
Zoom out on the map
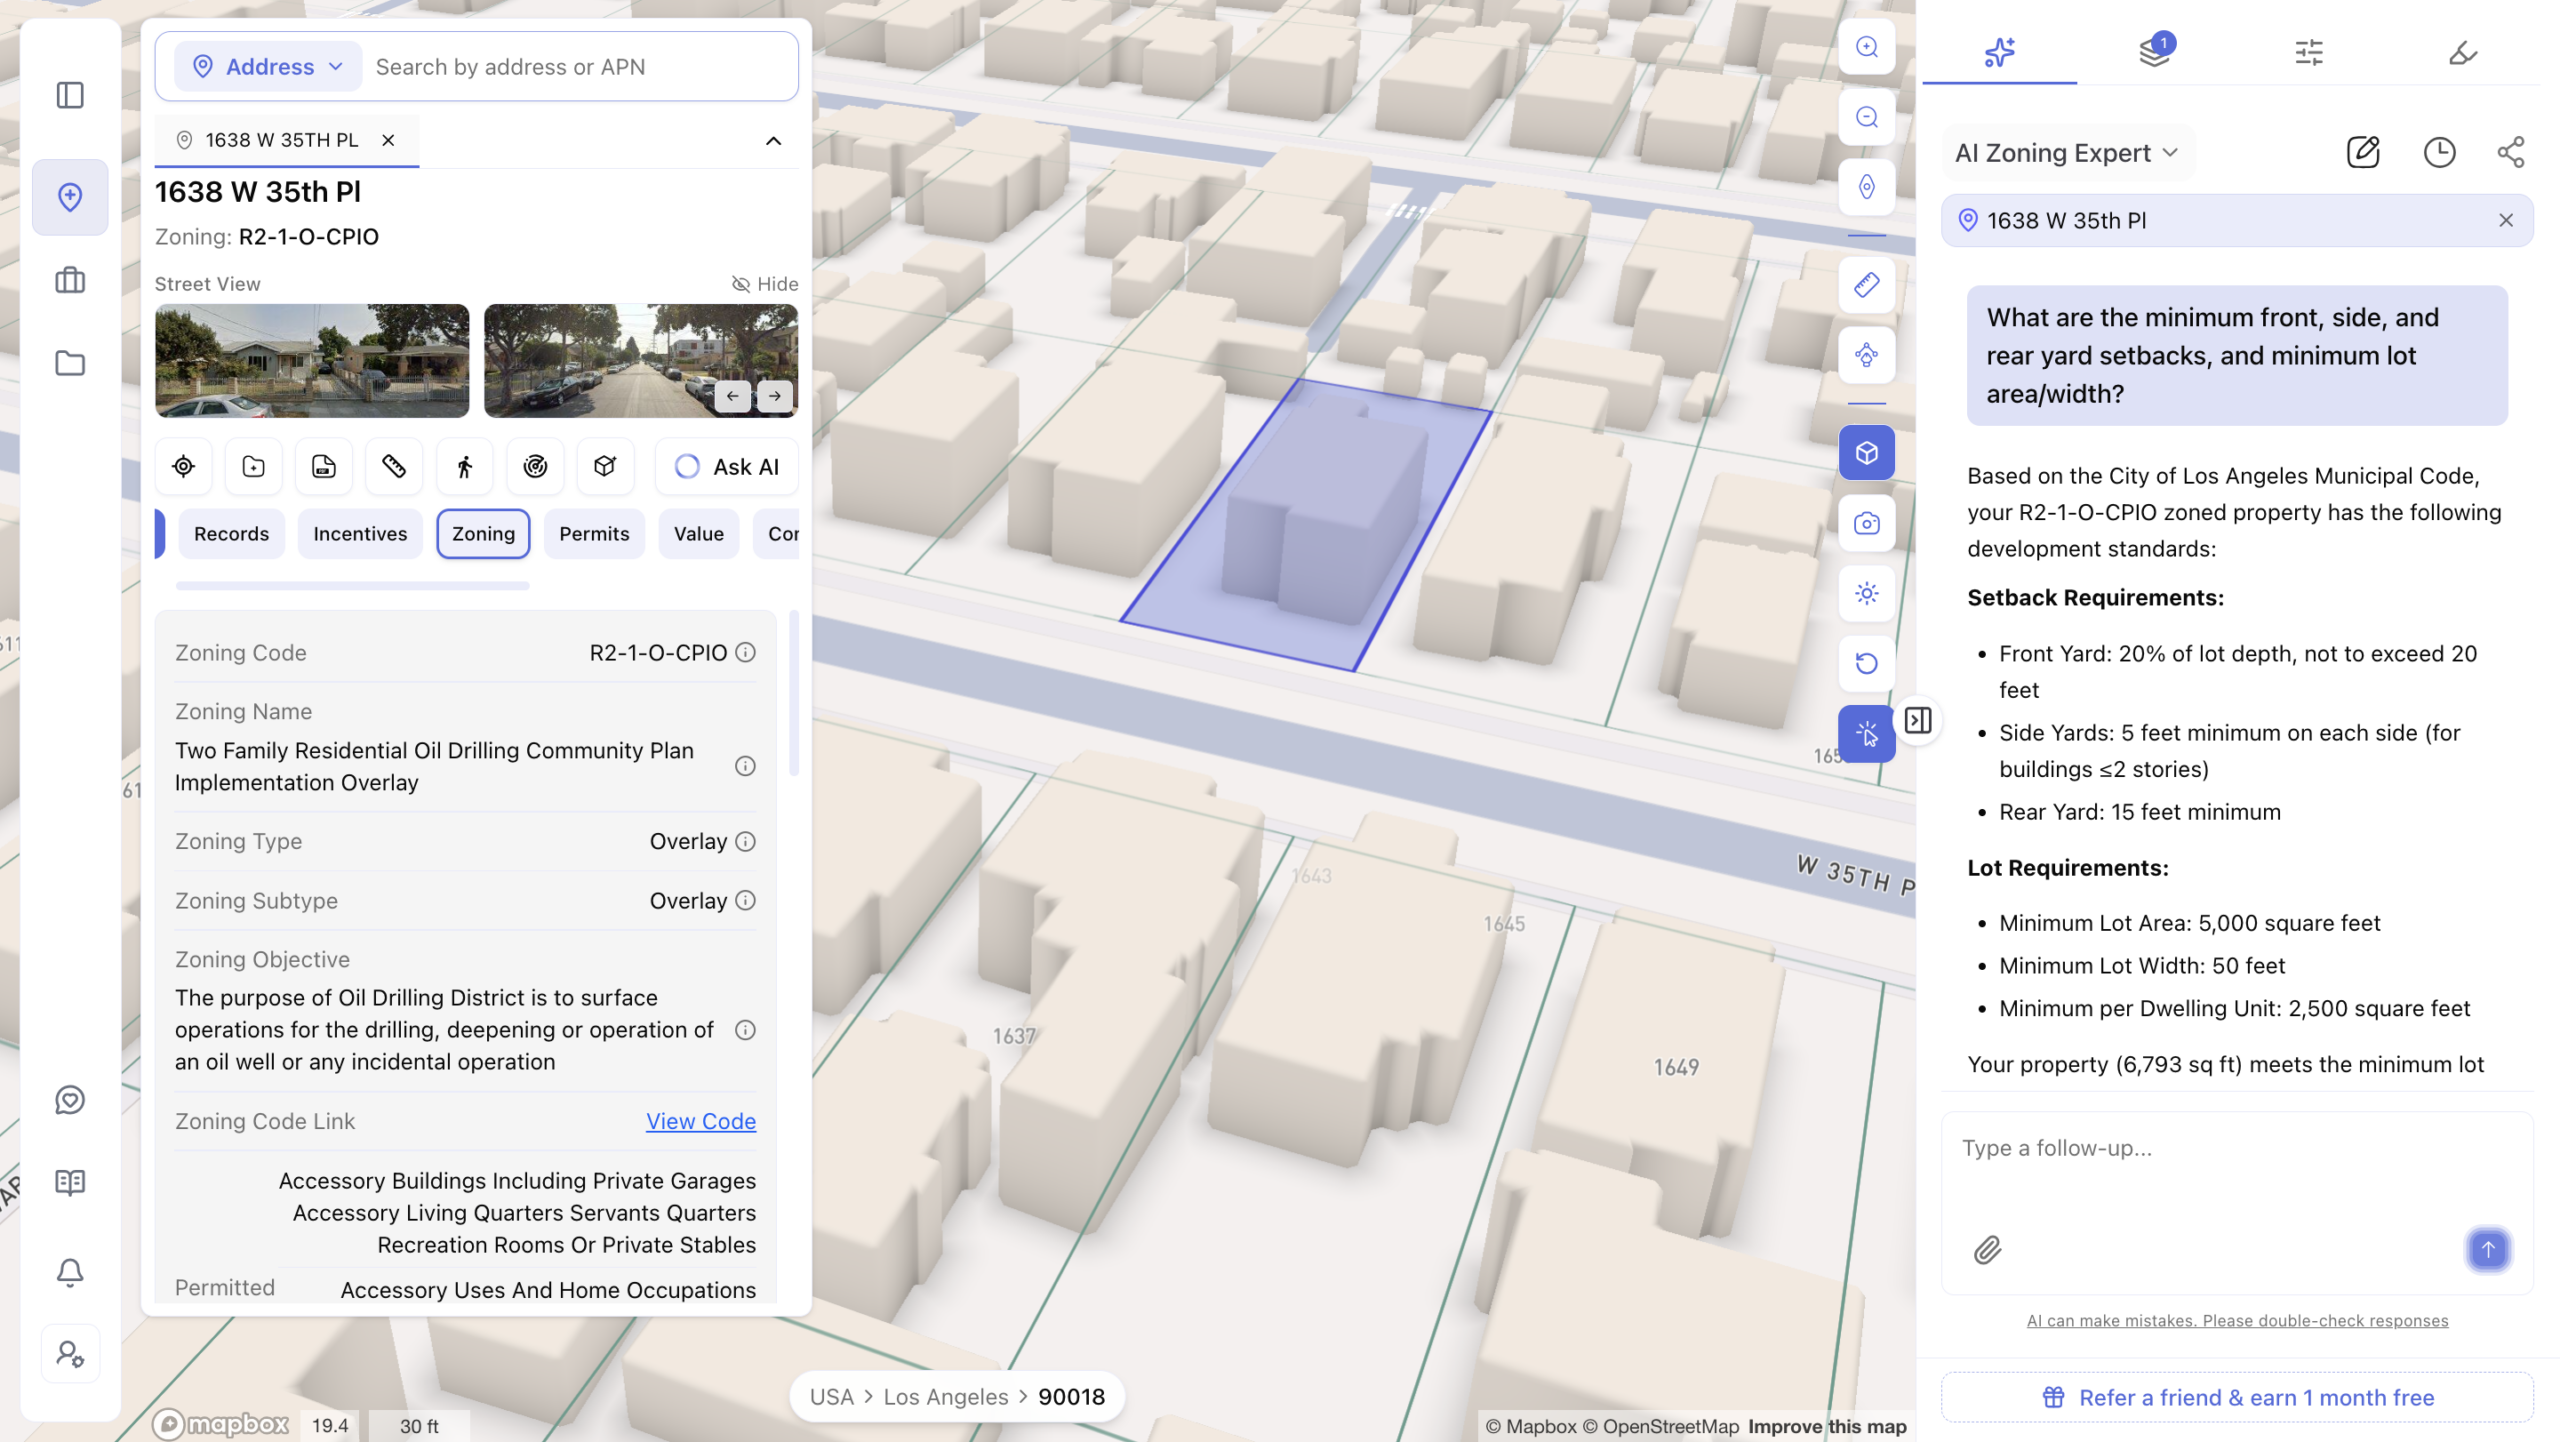click(x=1867, y=117)
